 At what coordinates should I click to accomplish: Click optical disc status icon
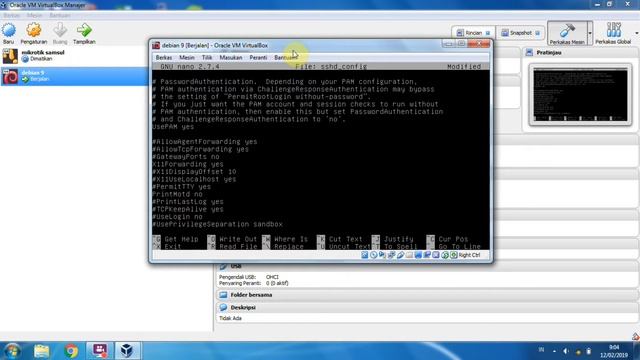[373, 255]
